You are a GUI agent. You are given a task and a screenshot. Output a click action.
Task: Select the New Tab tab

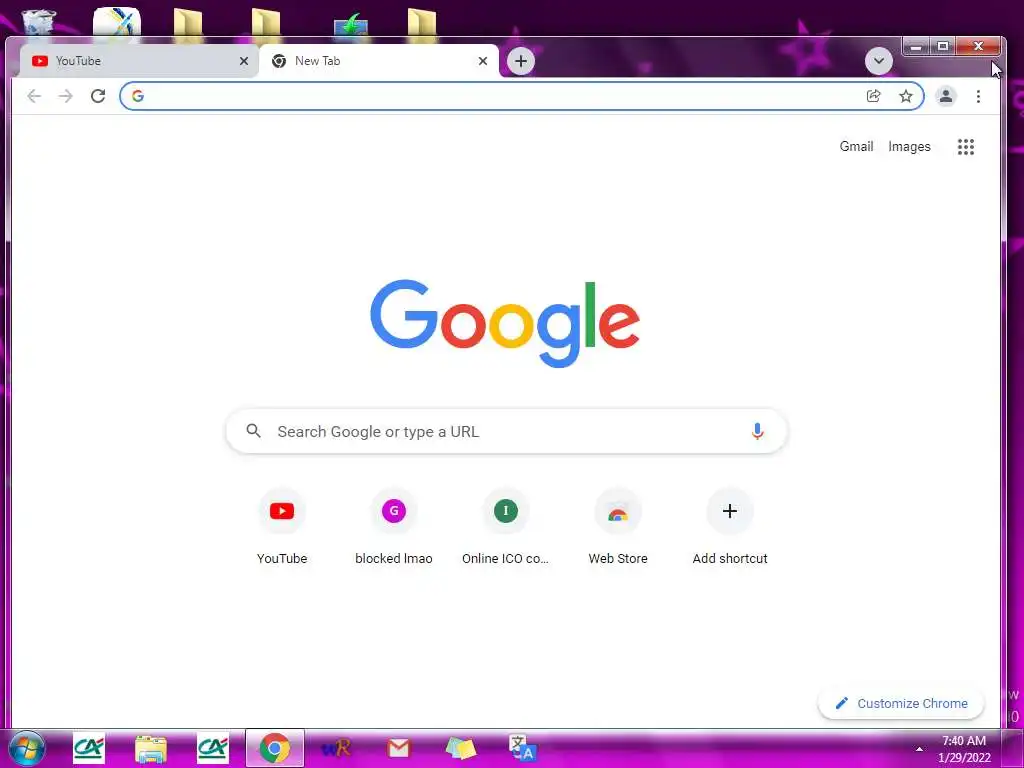[x=379, y=61]
